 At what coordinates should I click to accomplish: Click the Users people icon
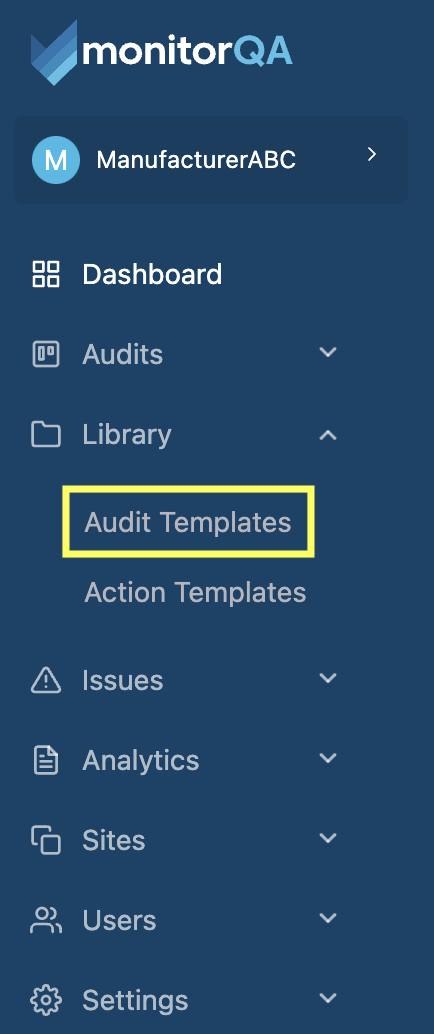coord(46,921)
